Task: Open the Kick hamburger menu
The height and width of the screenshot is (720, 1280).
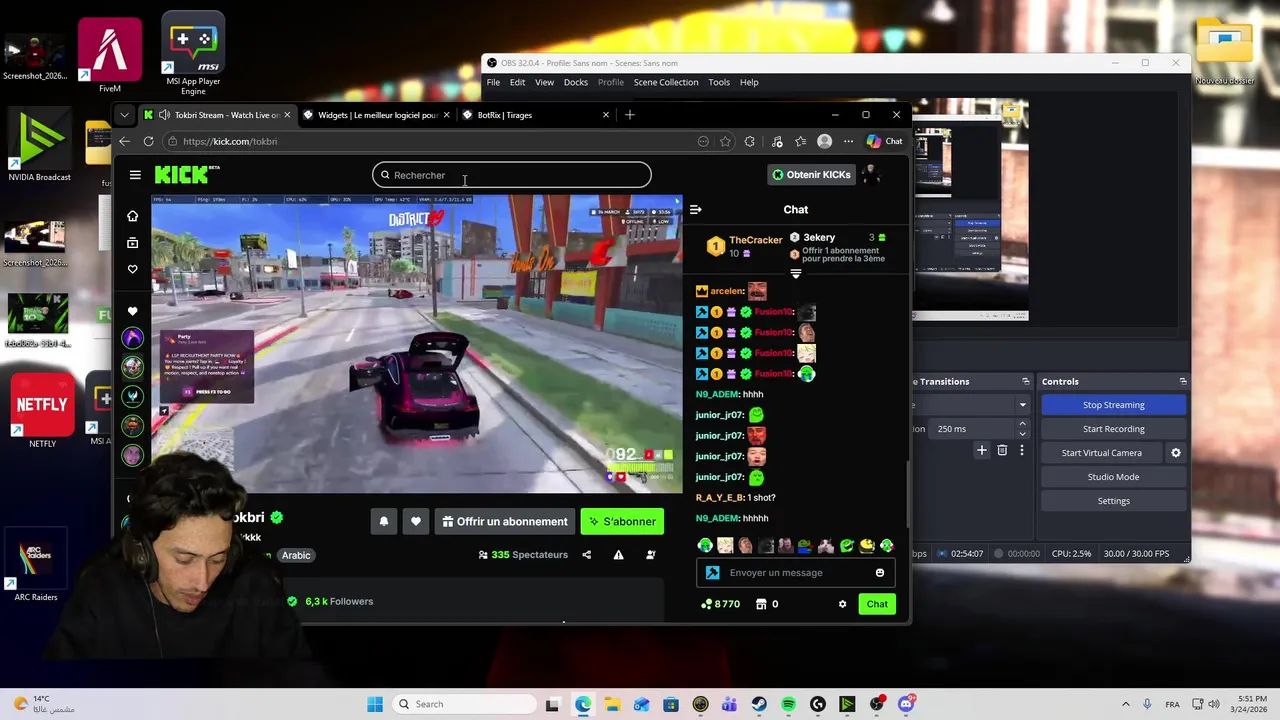Action: 135,175
